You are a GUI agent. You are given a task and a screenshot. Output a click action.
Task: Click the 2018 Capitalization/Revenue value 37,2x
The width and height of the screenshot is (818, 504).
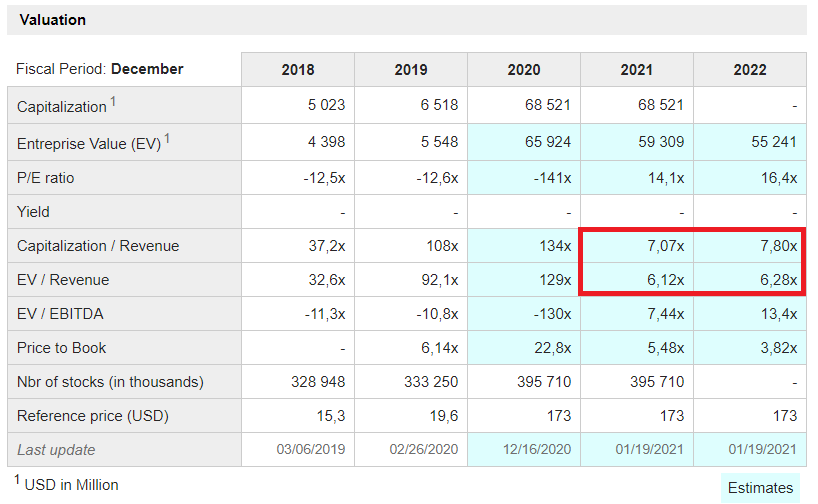[x=327, y=246]
